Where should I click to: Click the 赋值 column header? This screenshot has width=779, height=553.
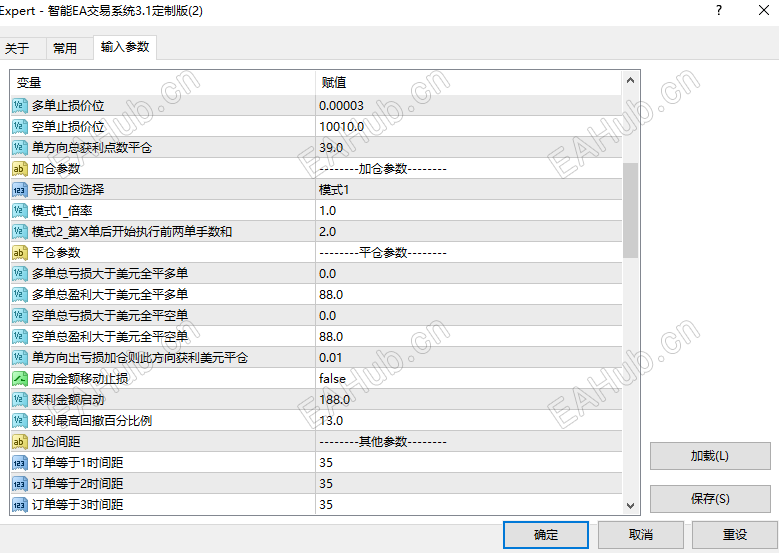pyautogui.click(x=468, y=82)
